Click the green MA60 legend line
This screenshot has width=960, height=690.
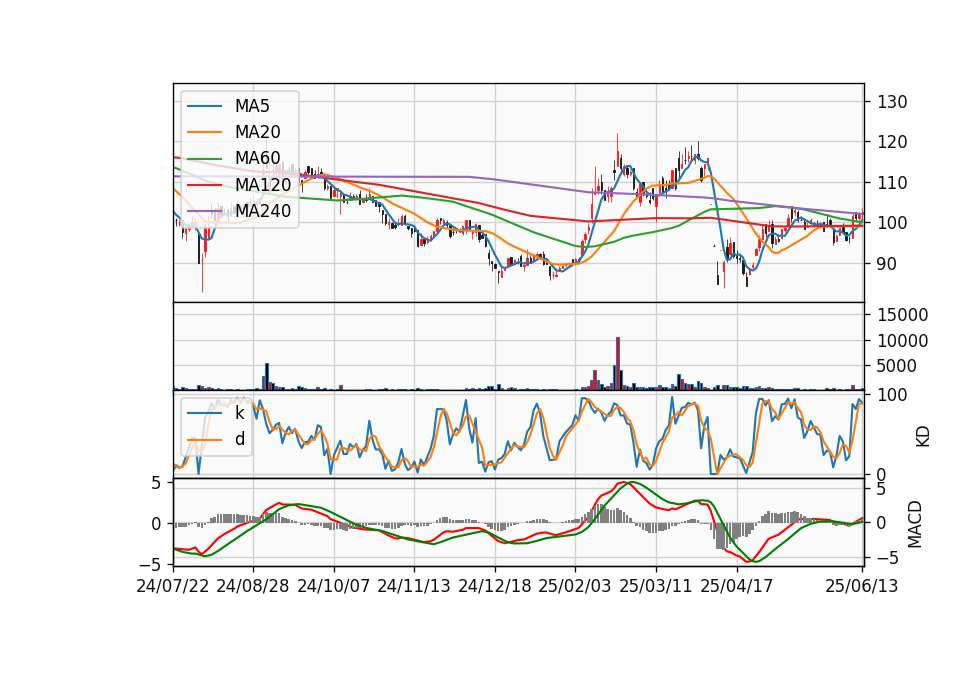click(x=204, y=159)
